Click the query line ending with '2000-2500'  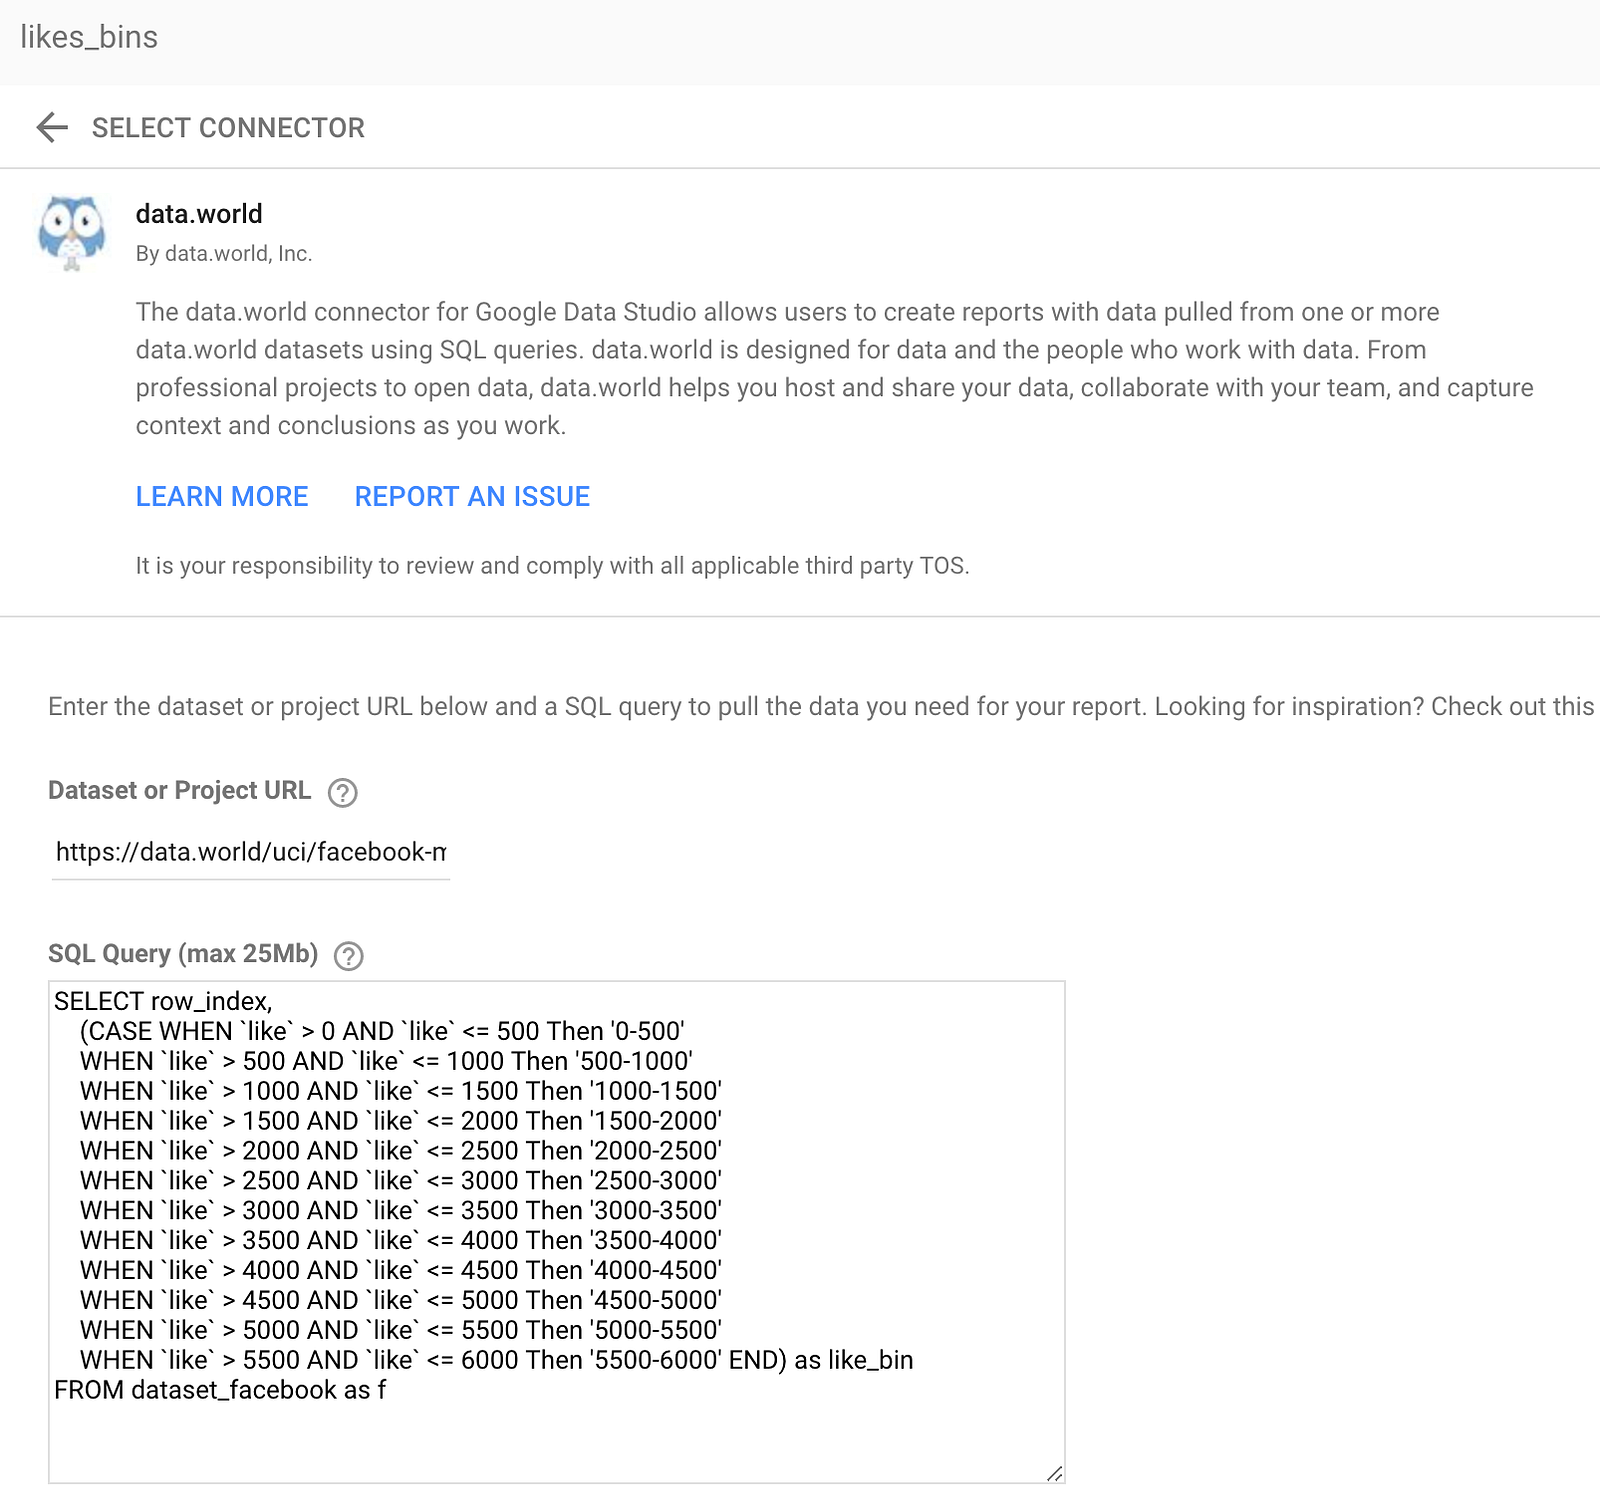(x=401, y=1151)
